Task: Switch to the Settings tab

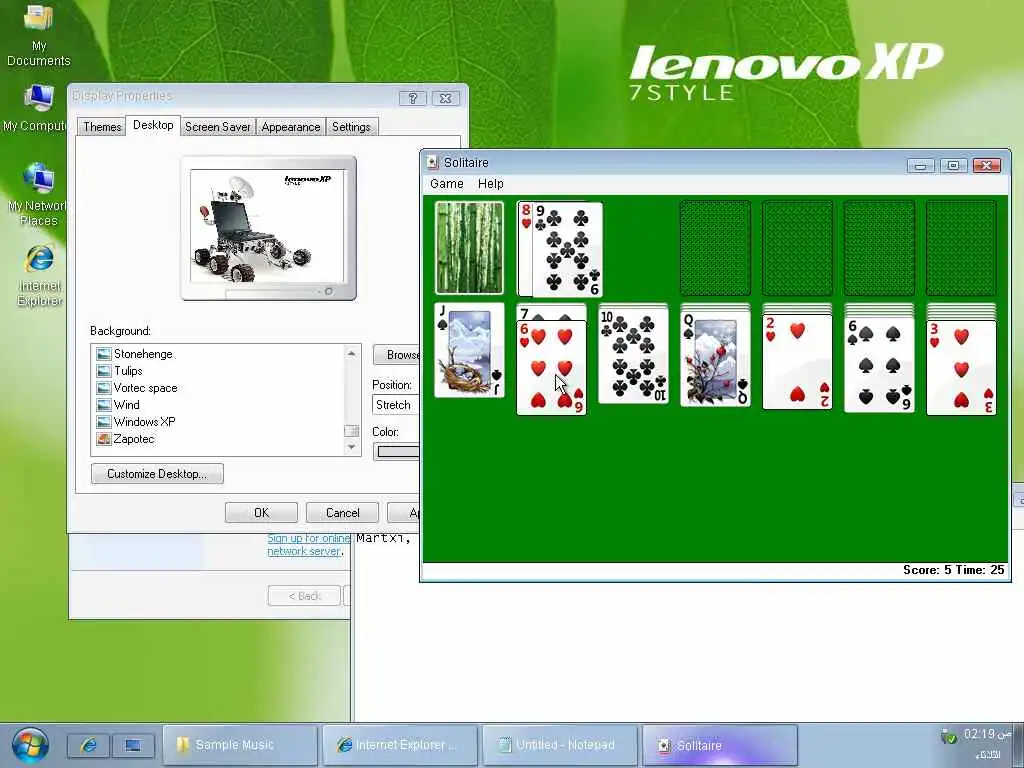Action: coord(351,127)
